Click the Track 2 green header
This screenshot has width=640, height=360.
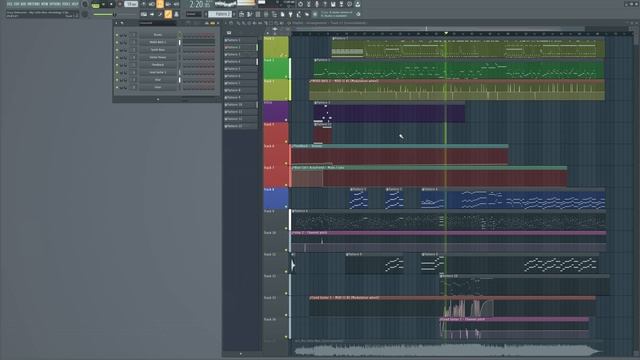point(276,69)
